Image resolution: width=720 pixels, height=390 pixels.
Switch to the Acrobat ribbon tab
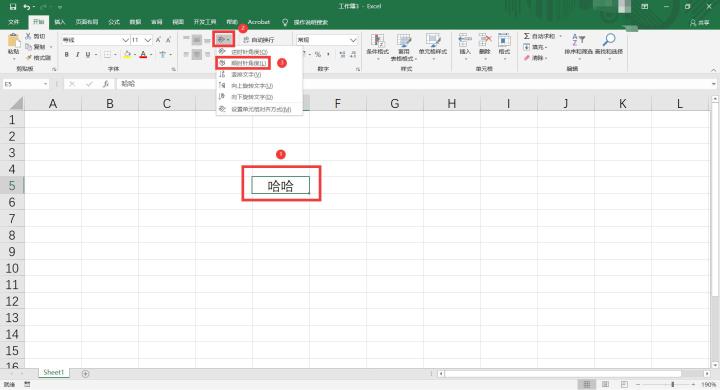tap(259, 22)
